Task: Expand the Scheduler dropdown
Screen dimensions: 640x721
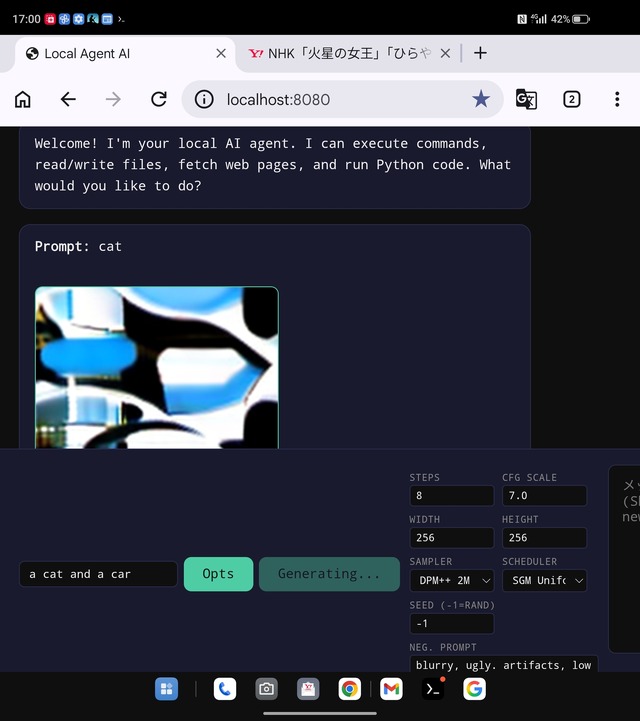Action: click(544, 581)
